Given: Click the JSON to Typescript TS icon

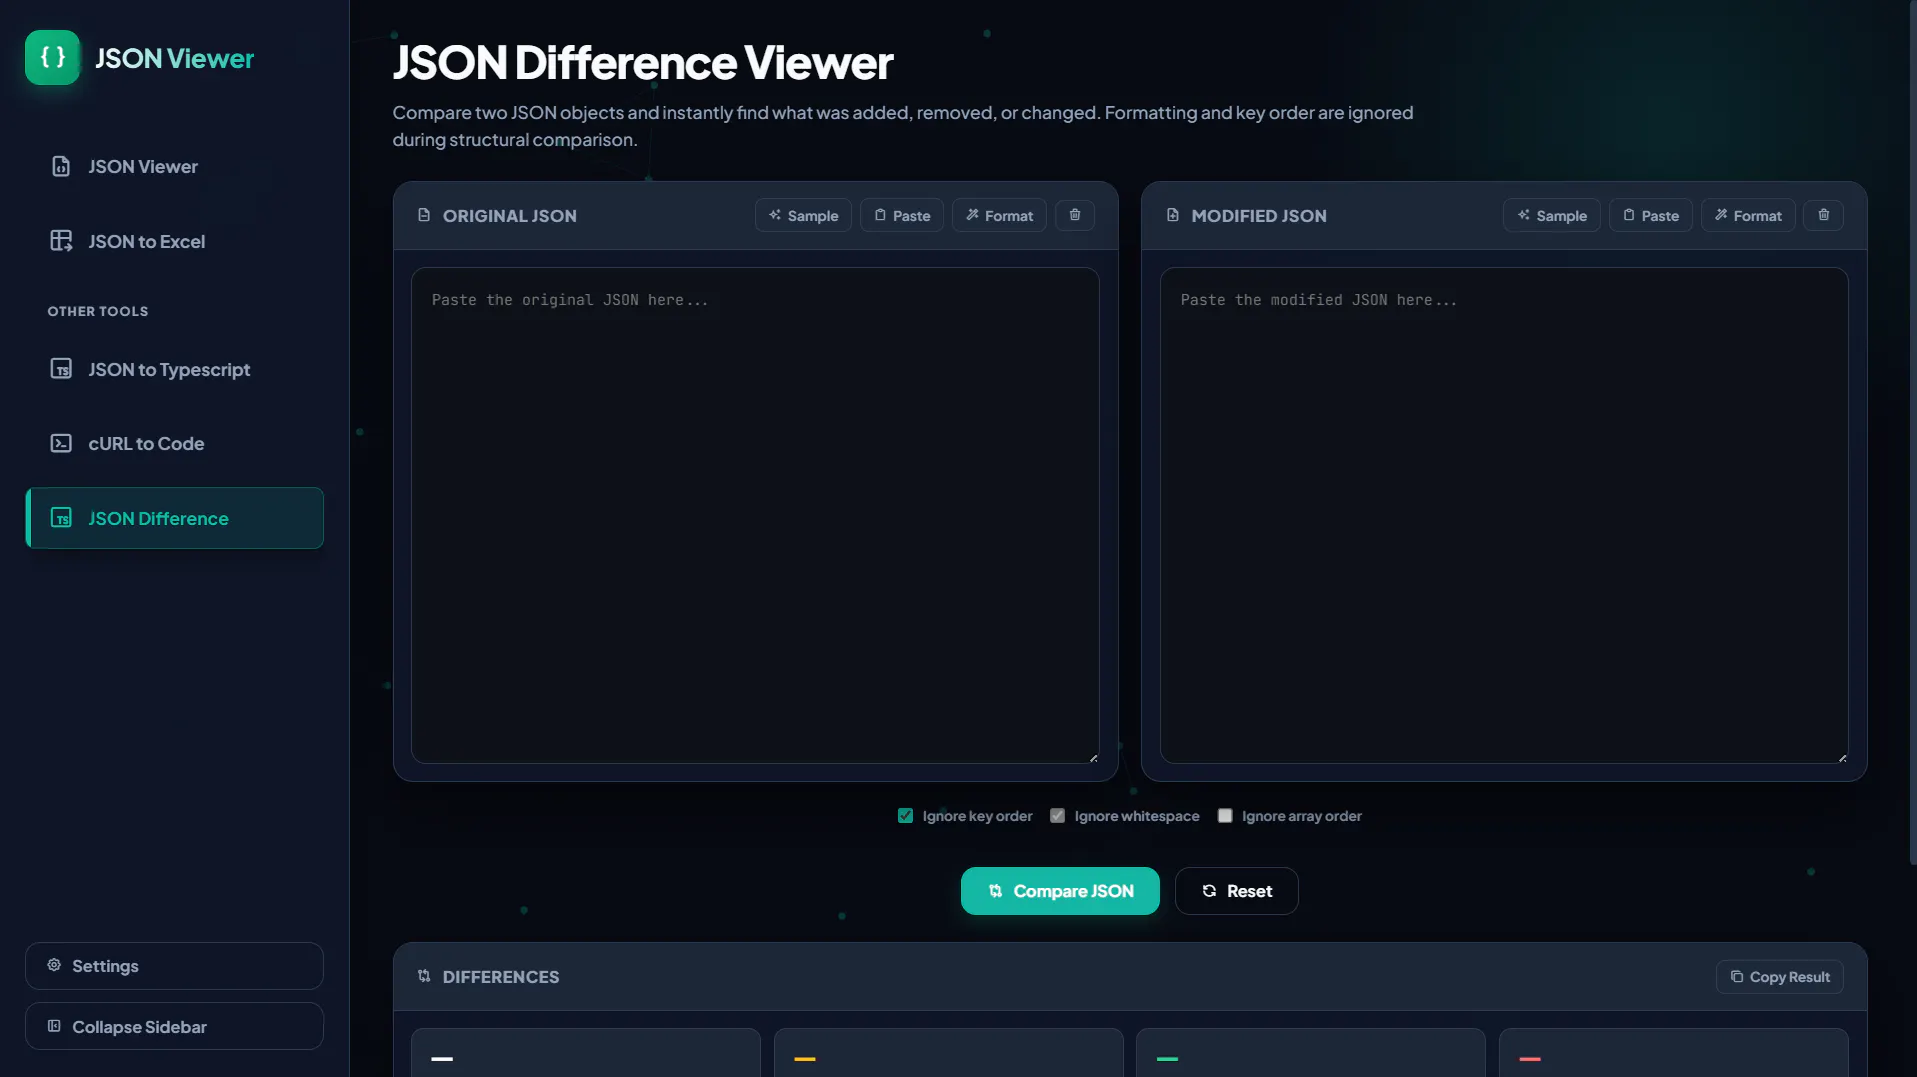Looking at the screenshot, I should [x=61, y=369].
